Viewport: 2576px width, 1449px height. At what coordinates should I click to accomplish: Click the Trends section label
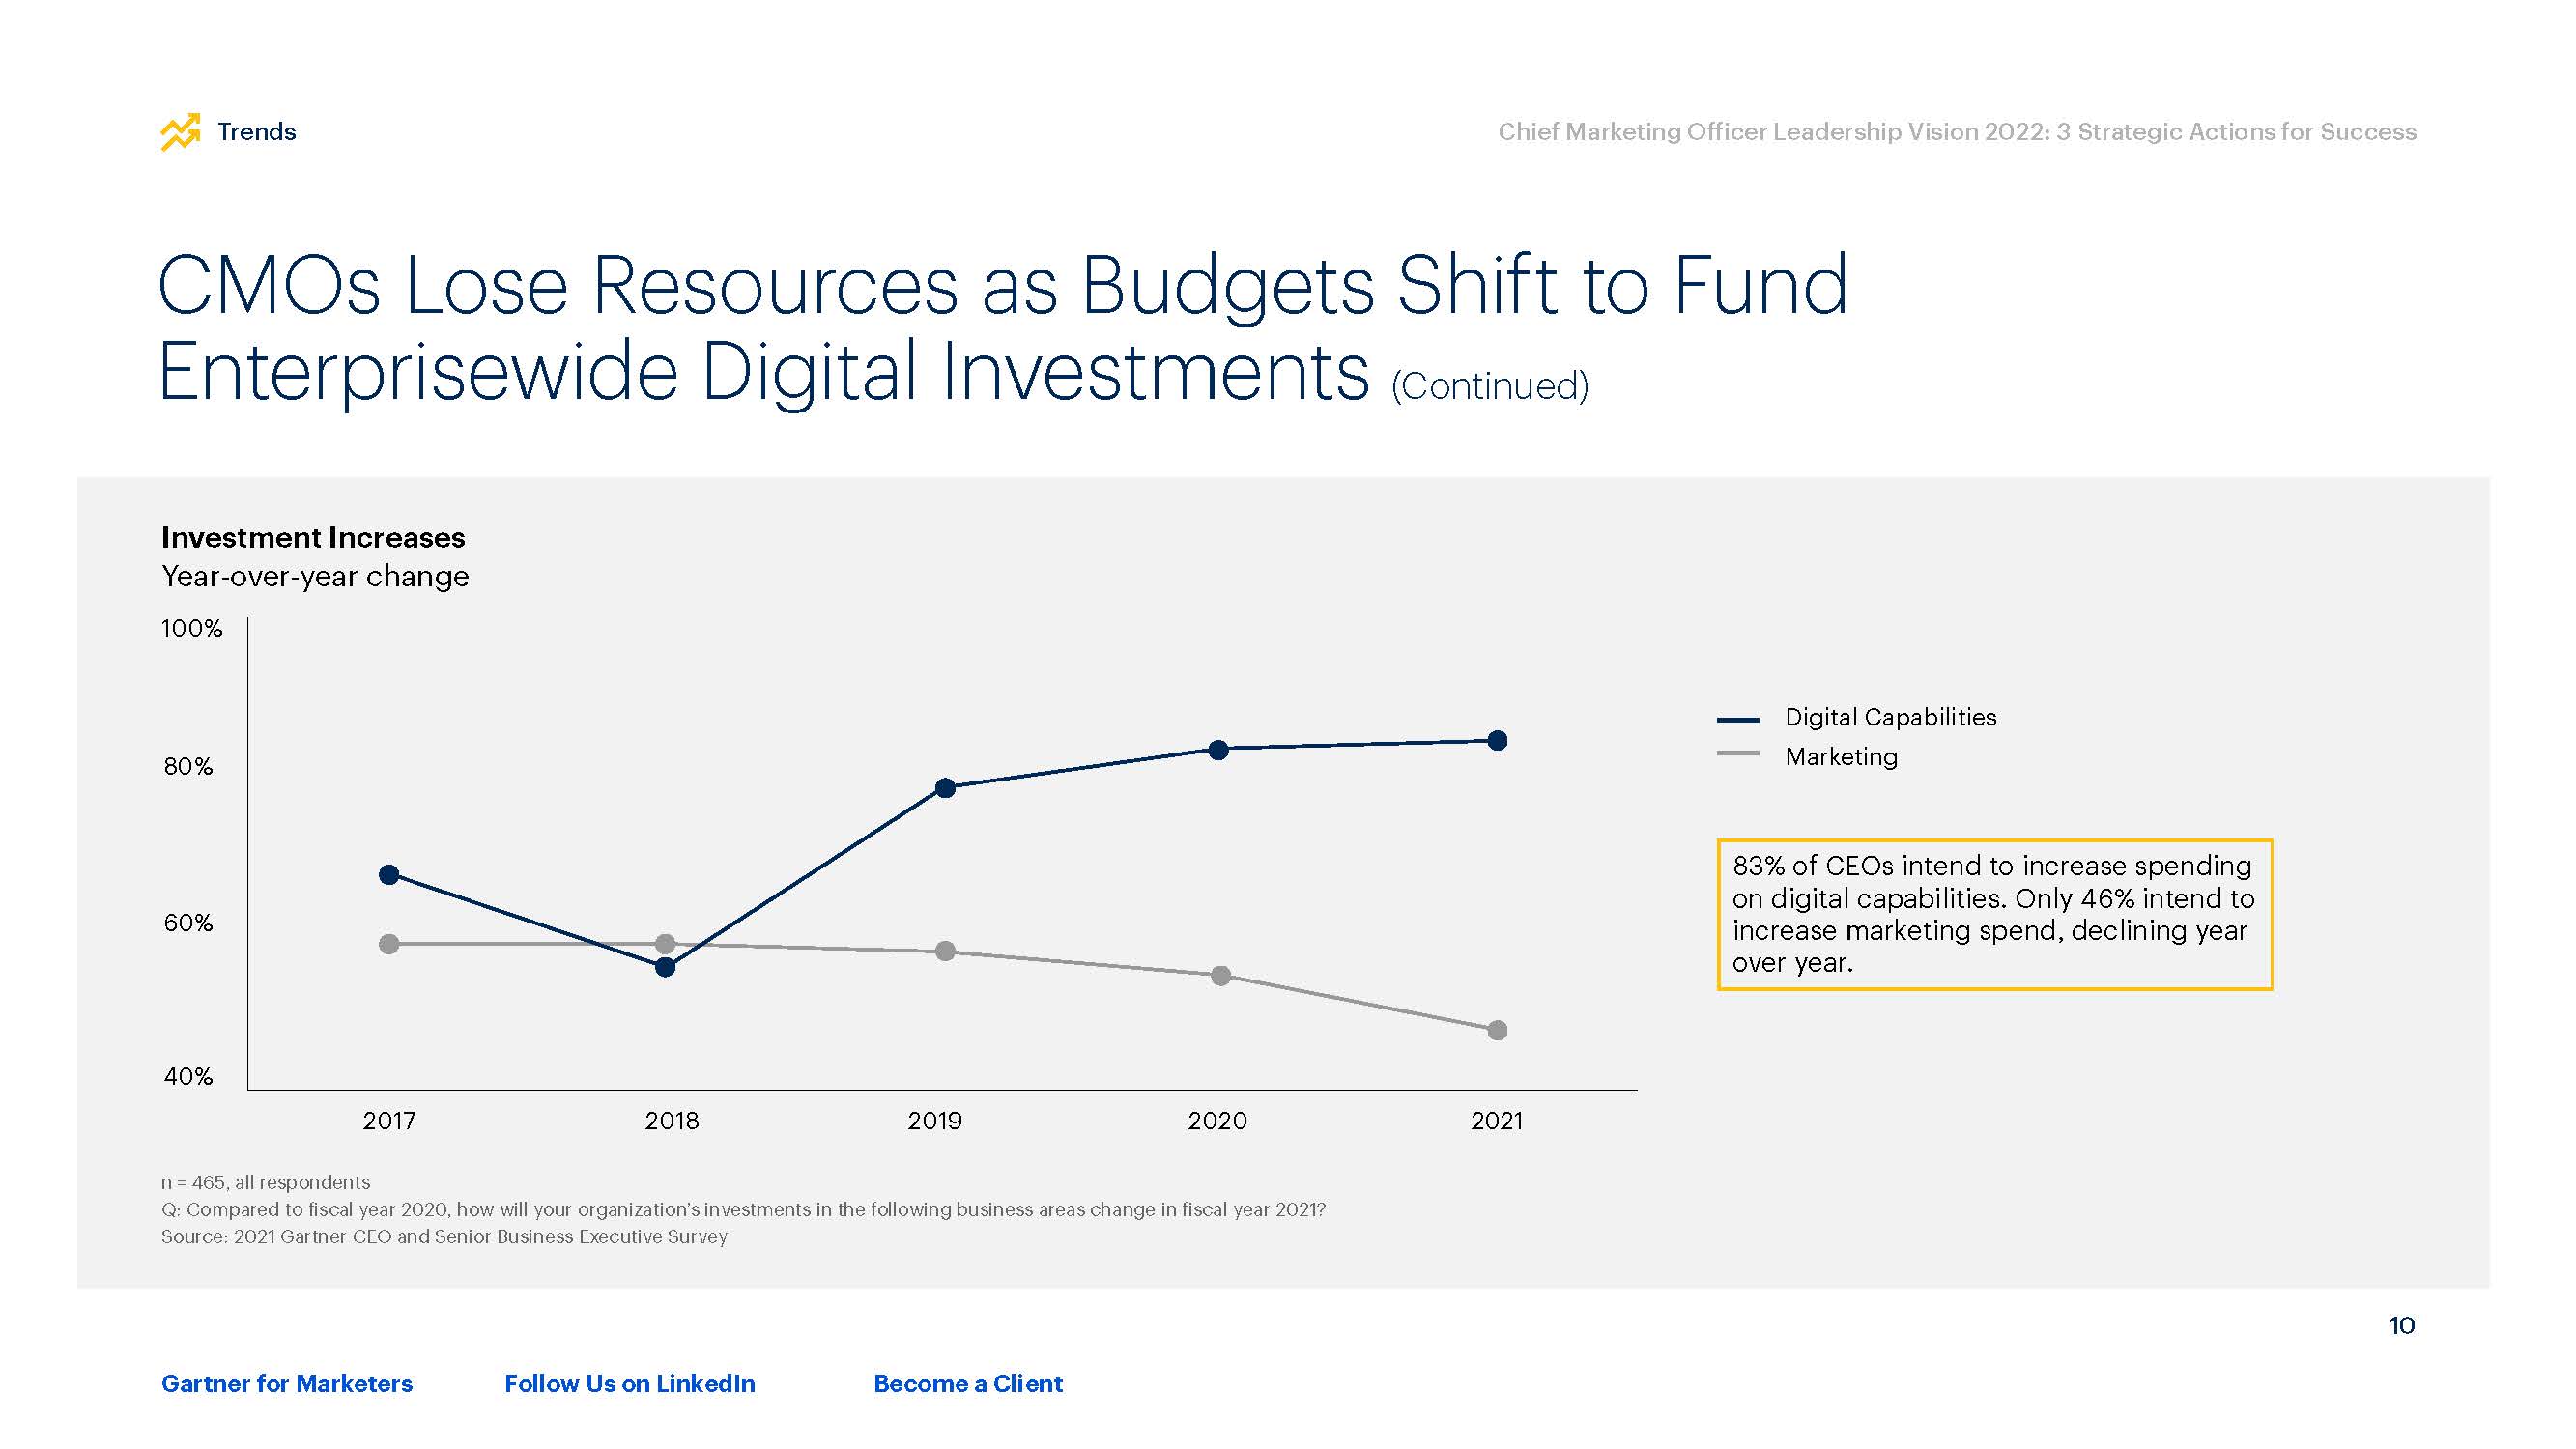[257, 132]
